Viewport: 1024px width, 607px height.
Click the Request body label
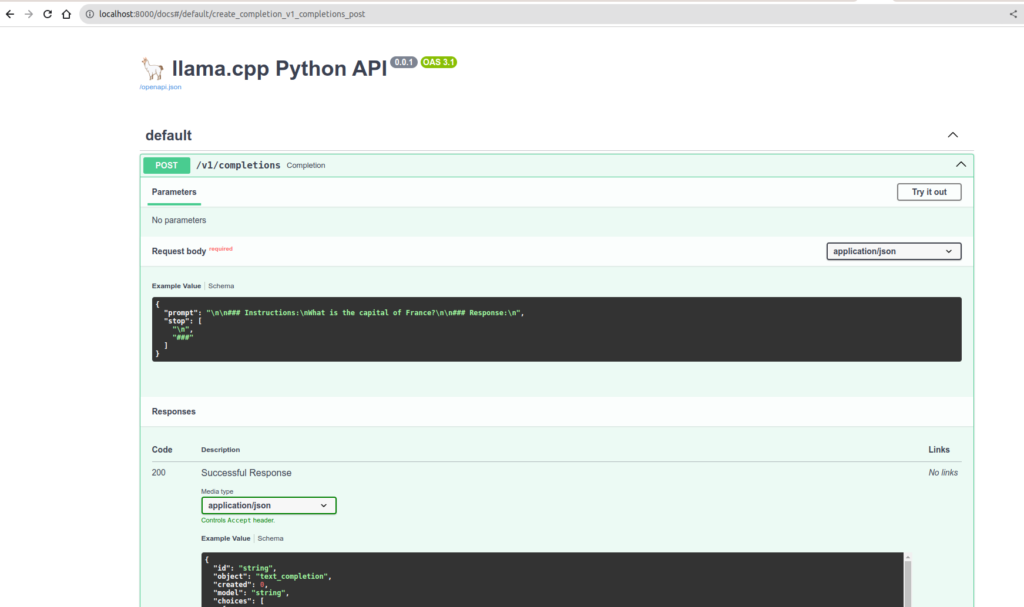179,252
